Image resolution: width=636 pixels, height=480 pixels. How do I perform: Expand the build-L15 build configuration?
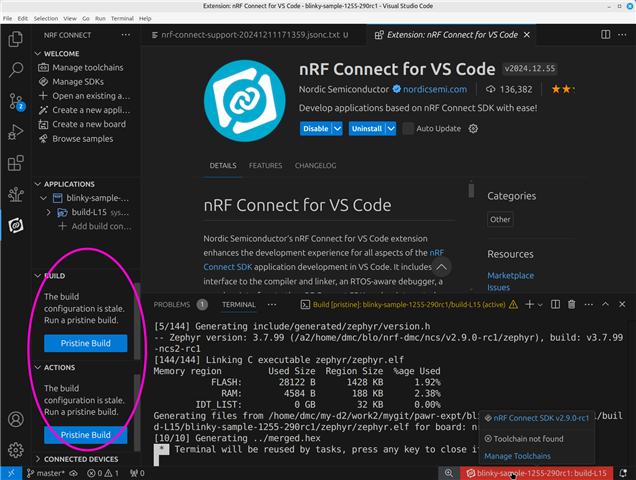pyautogui.click(x=49, y=213)
